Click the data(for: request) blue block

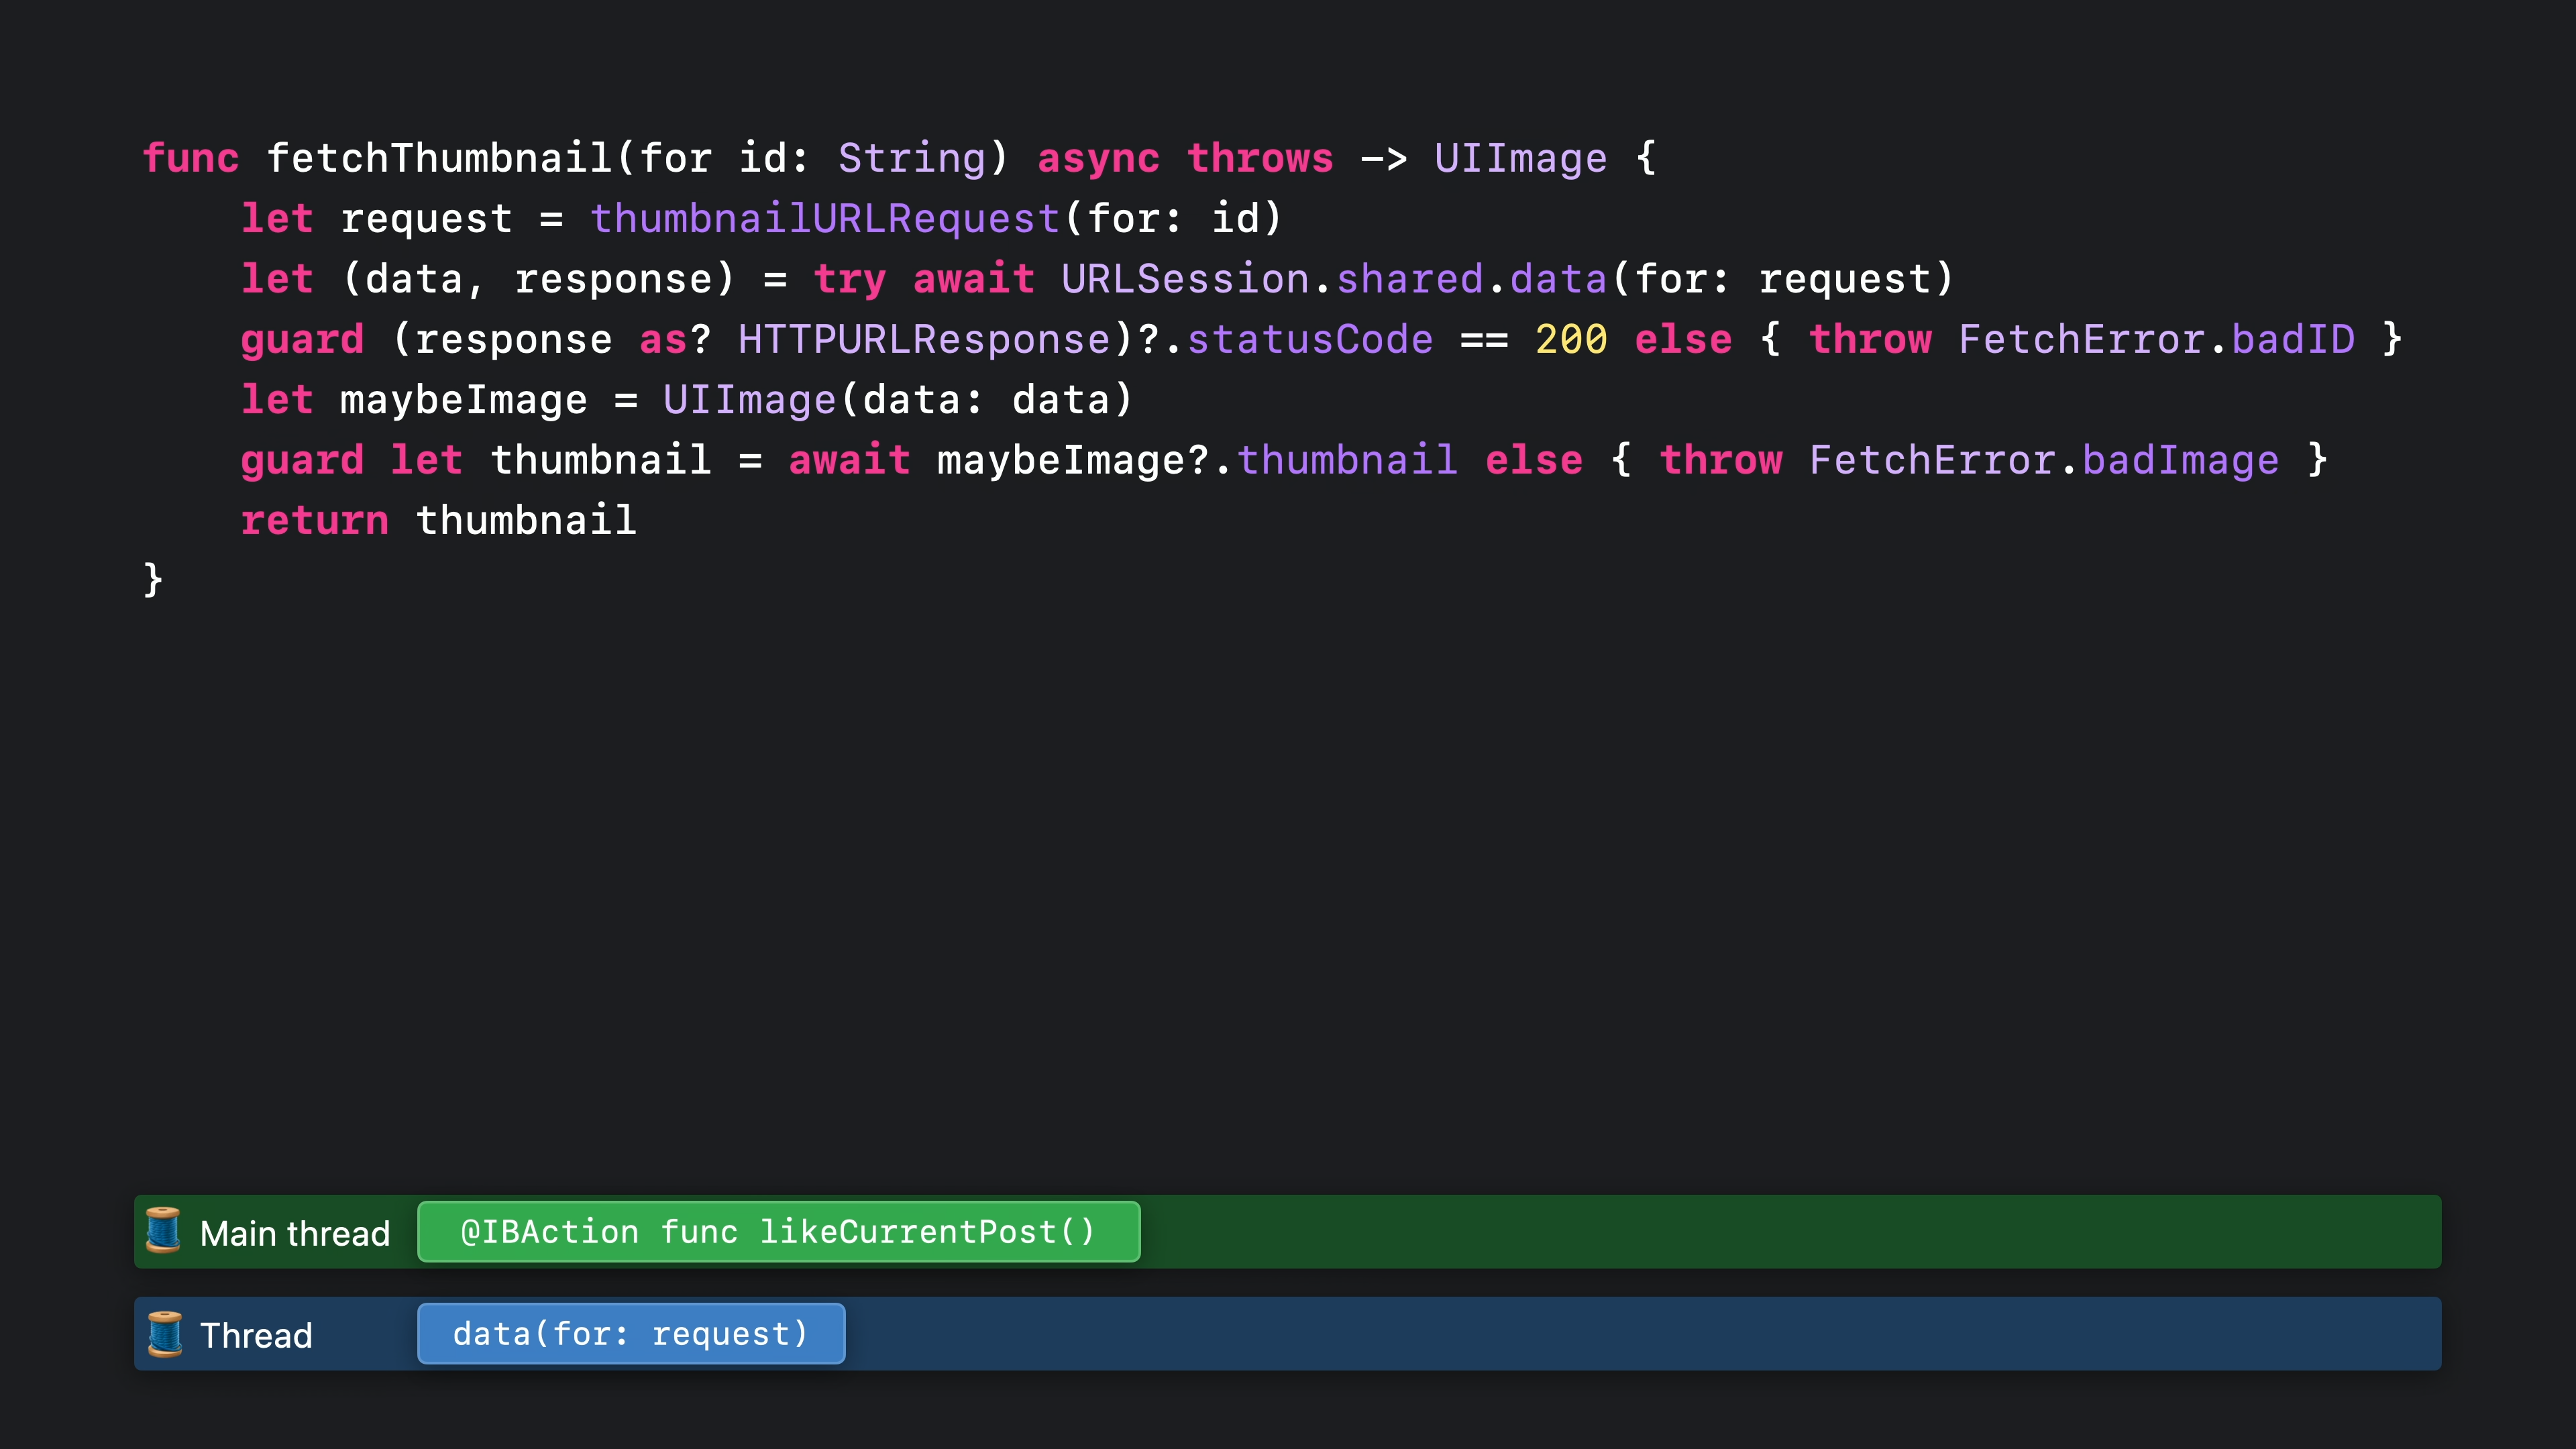click(630, 1334)
